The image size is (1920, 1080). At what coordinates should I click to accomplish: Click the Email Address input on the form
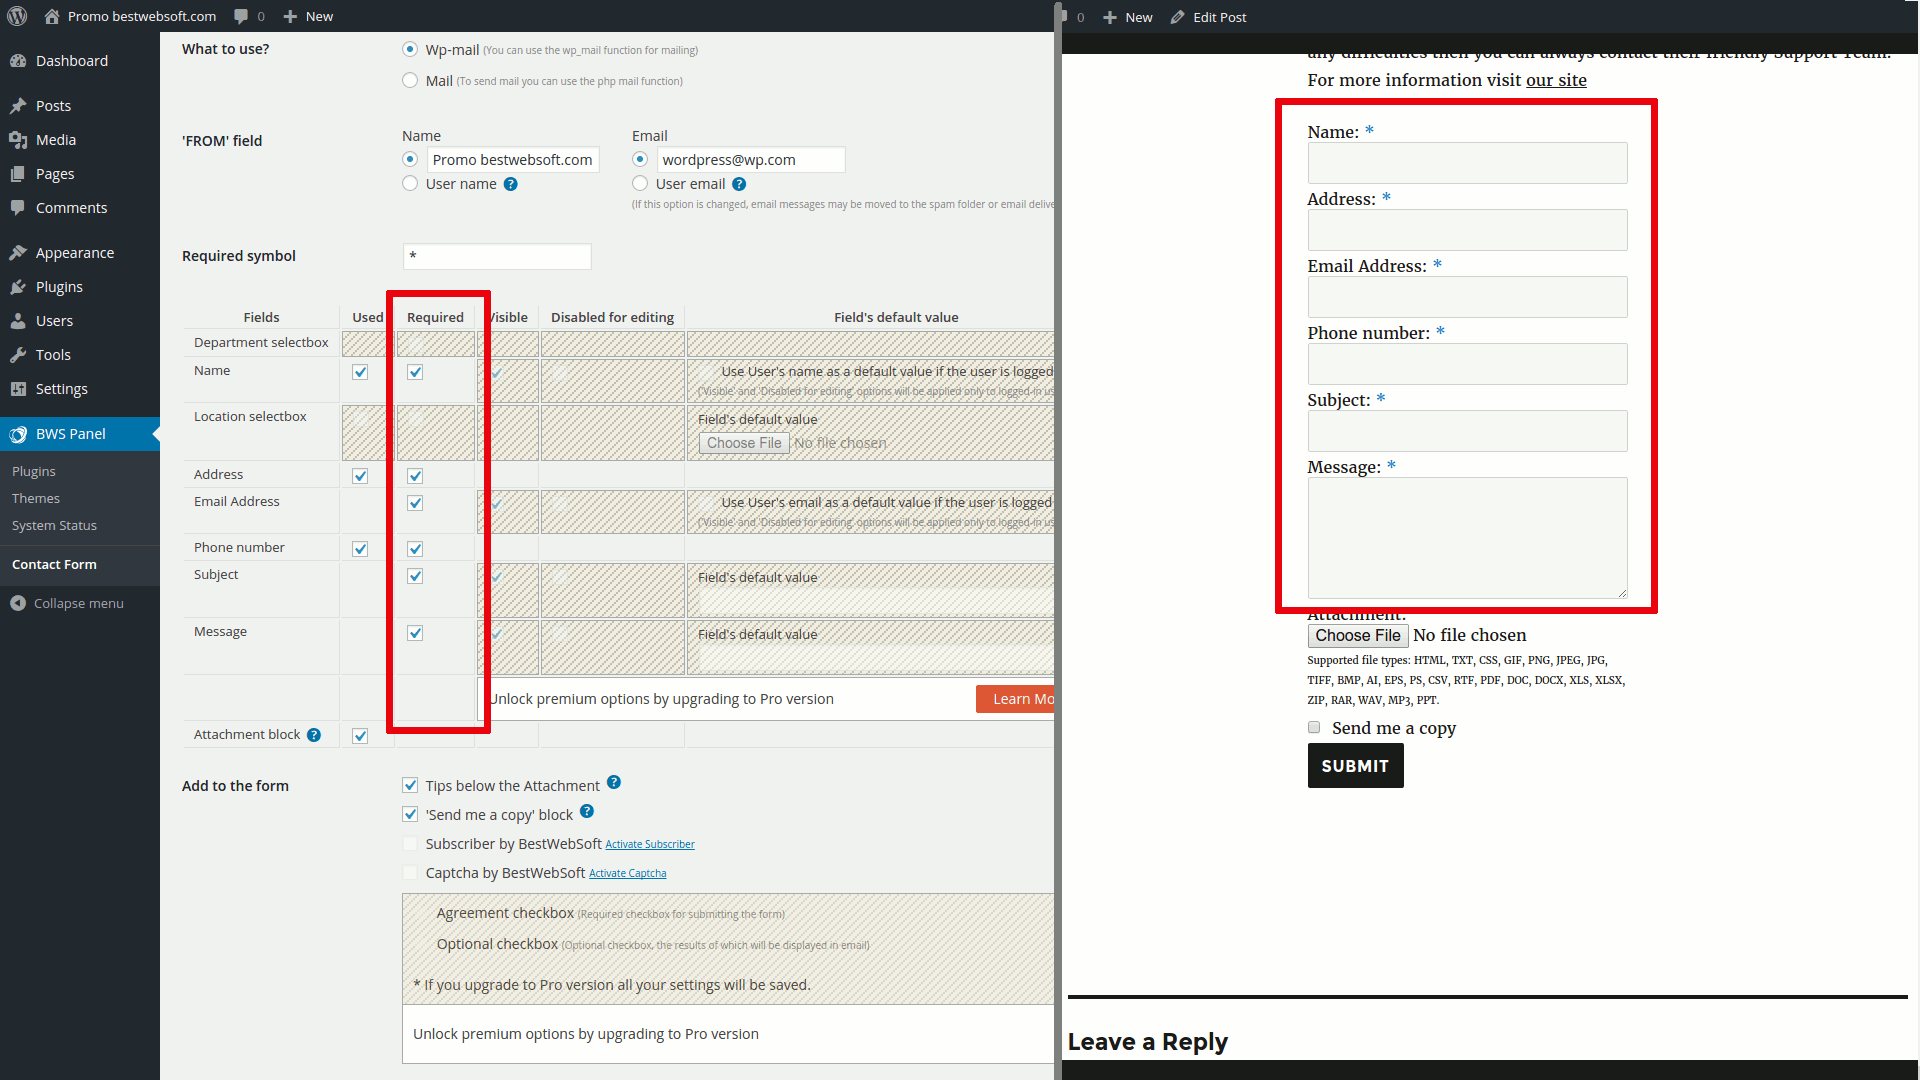[x=1467, y=297]
